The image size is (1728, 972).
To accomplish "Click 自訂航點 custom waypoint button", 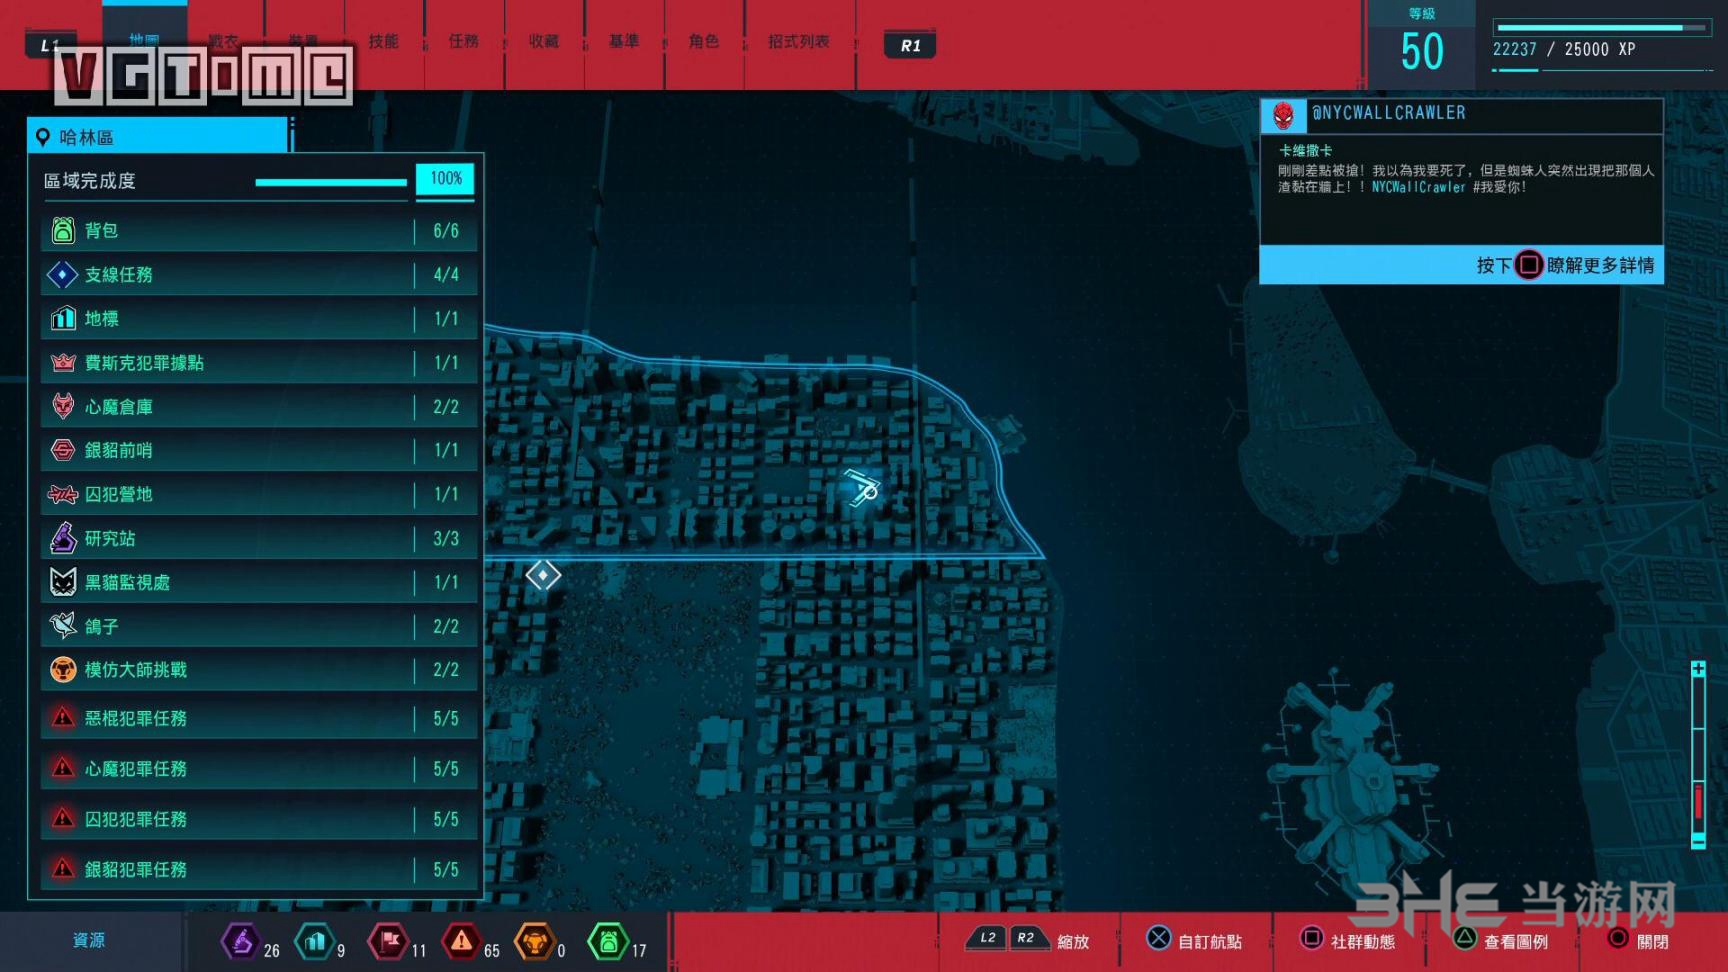I will (x=1195, y=941).
